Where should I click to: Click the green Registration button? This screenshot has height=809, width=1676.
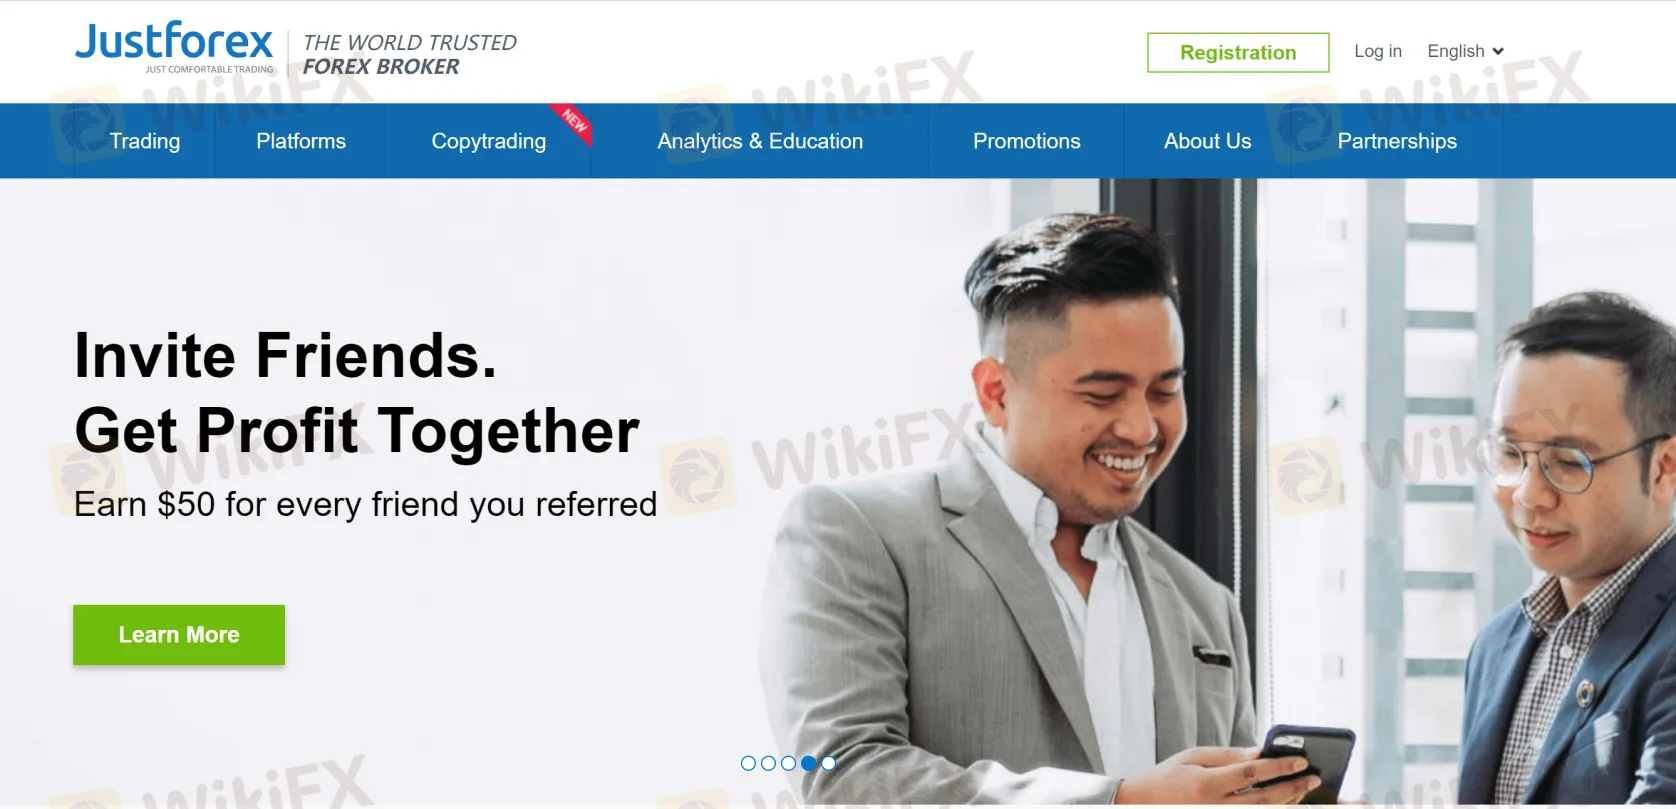(1238, 53)
